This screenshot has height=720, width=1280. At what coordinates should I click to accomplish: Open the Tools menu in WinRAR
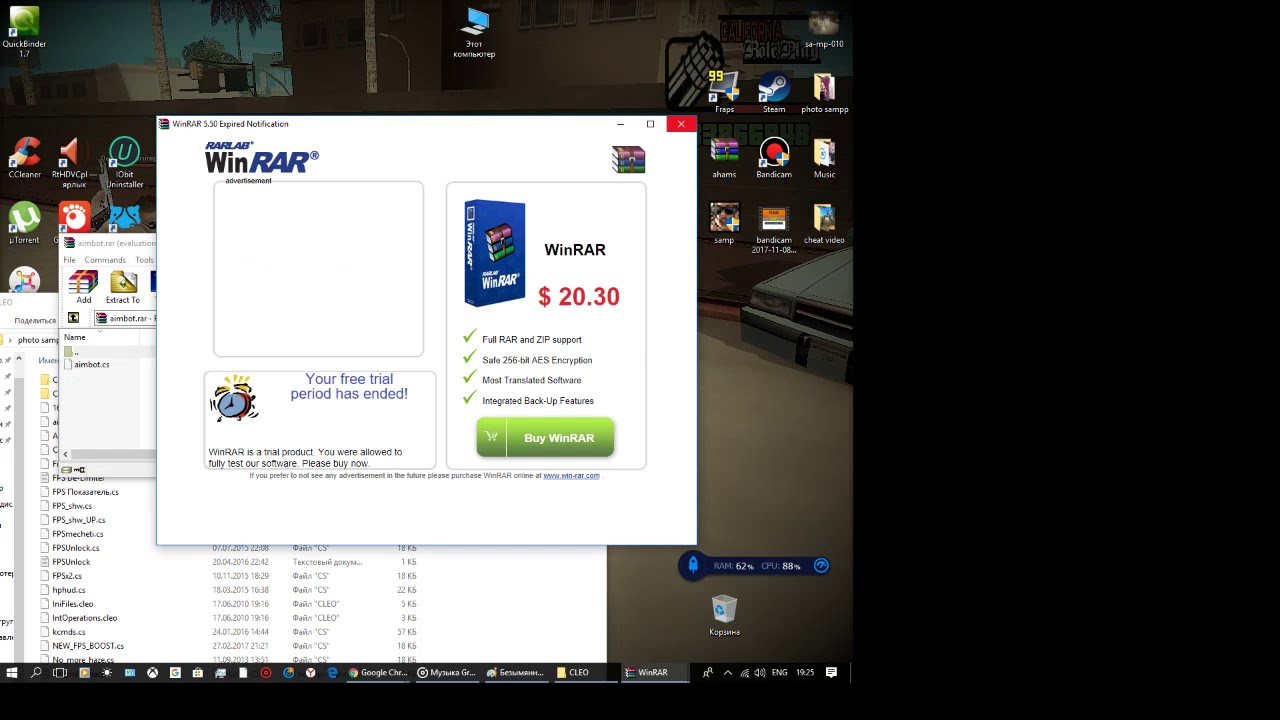pos(145,260)
